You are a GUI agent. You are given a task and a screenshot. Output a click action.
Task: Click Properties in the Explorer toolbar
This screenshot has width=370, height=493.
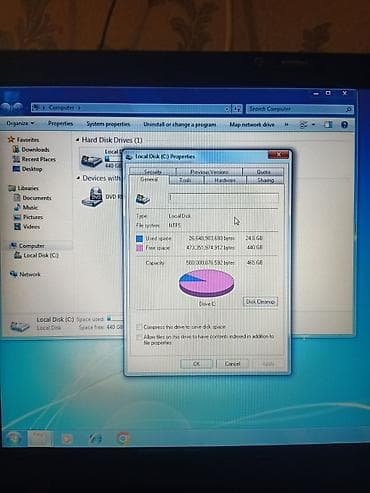[x=60, y=124]
